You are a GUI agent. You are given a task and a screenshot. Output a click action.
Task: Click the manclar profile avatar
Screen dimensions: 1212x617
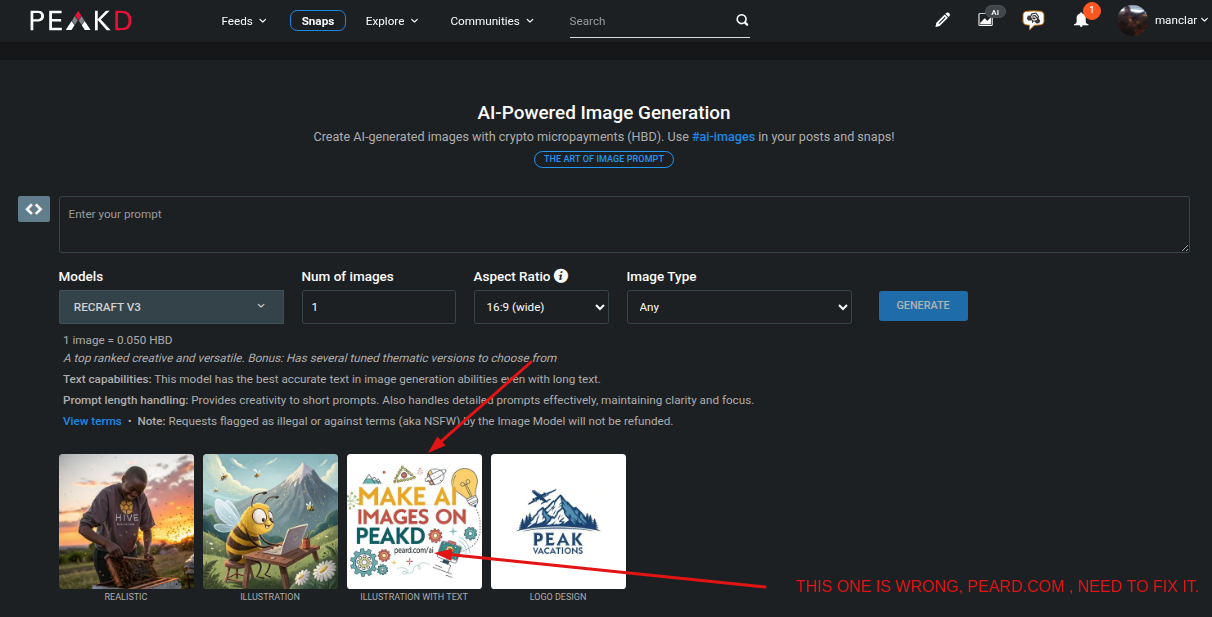point(1132,20)
